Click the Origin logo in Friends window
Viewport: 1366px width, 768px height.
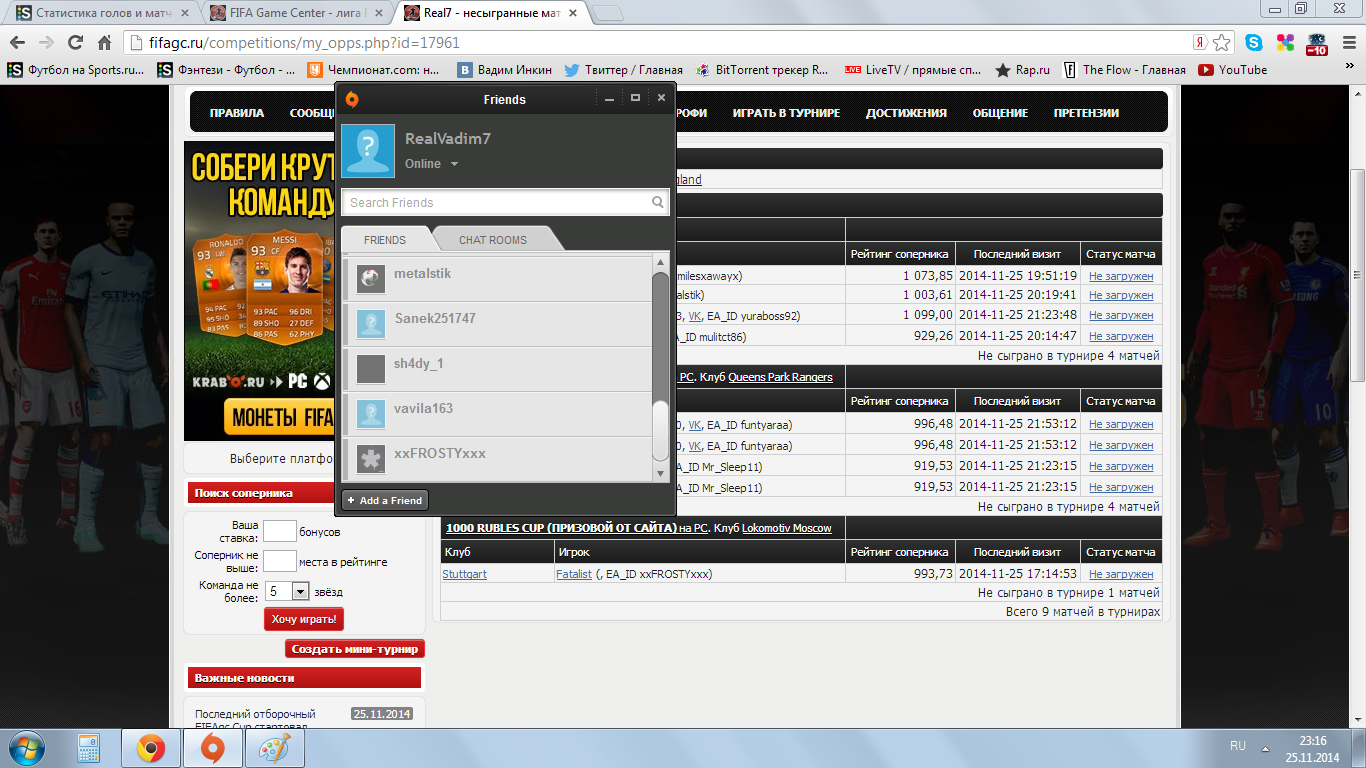(x=352, y=98)
